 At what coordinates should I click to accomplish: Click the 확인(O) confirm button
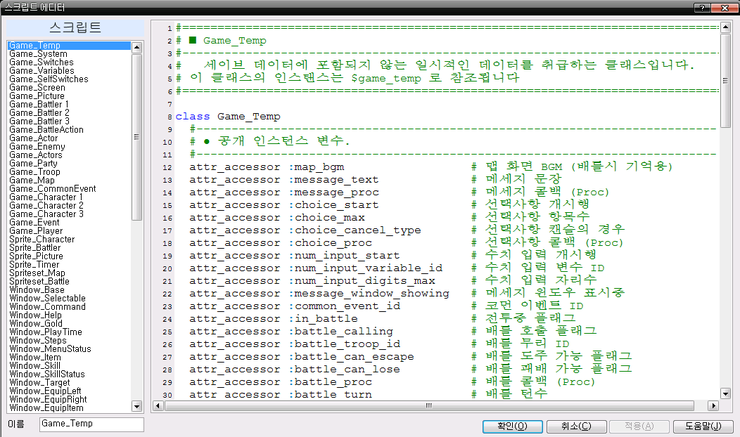click(x=512, y=426)
